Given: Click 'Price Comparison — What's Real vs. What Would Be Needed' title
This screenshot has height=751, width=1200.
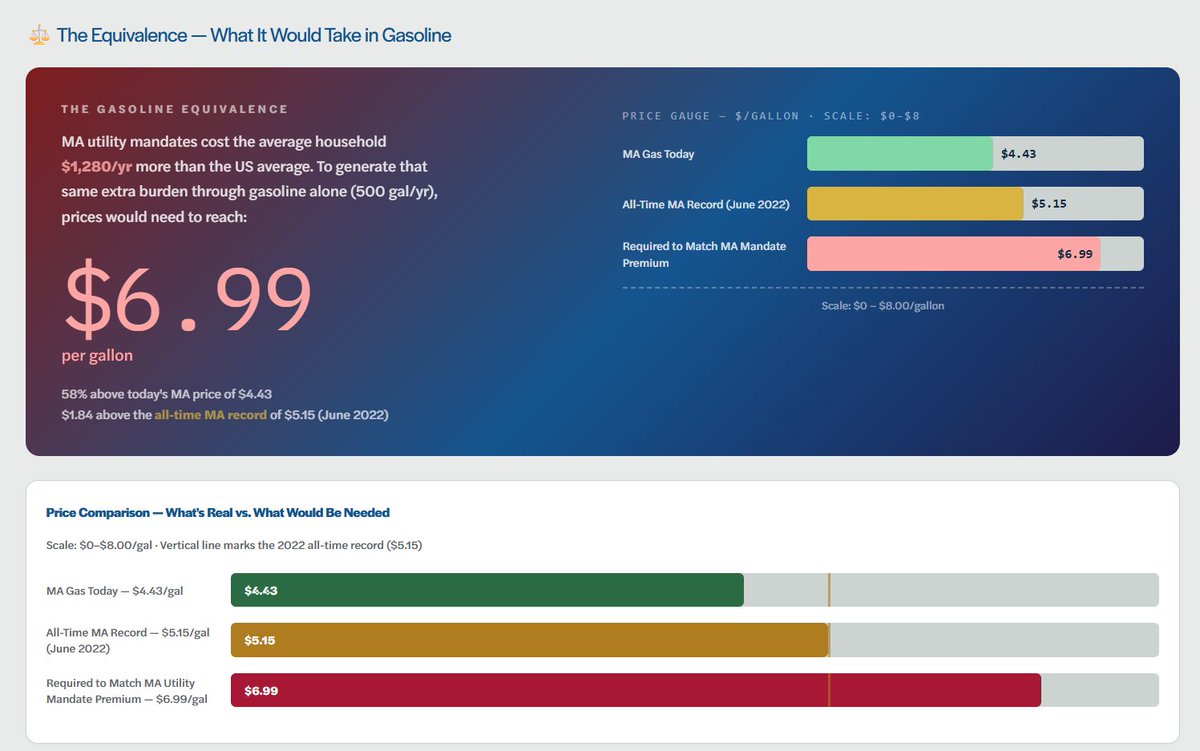Looking at the screenshot, I should point(218,513).
